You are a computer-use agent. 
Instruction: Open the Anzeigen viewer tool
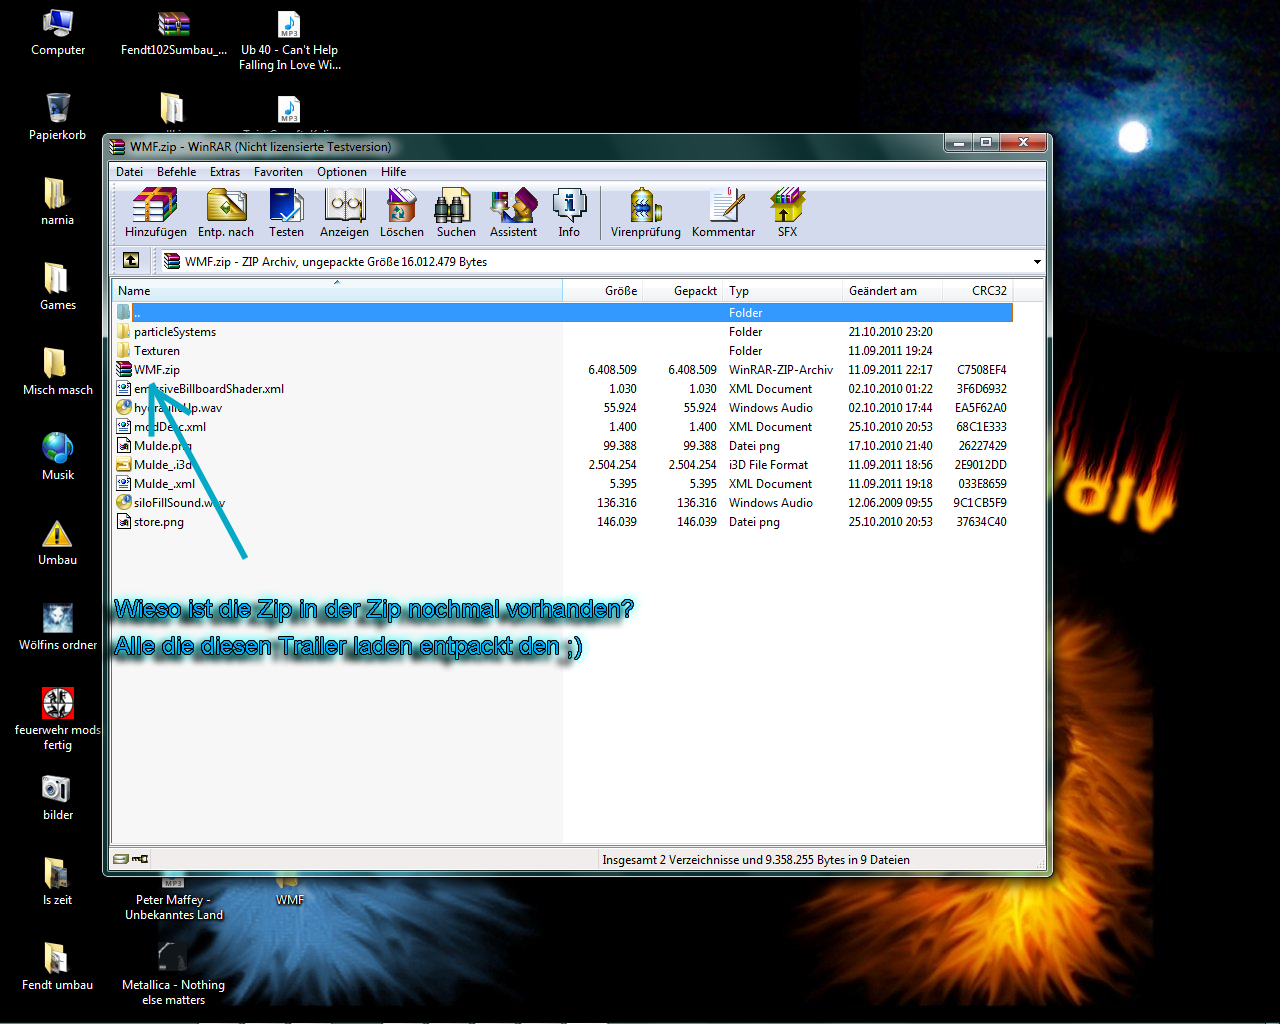pyautogui.click(x=344, y=213)
